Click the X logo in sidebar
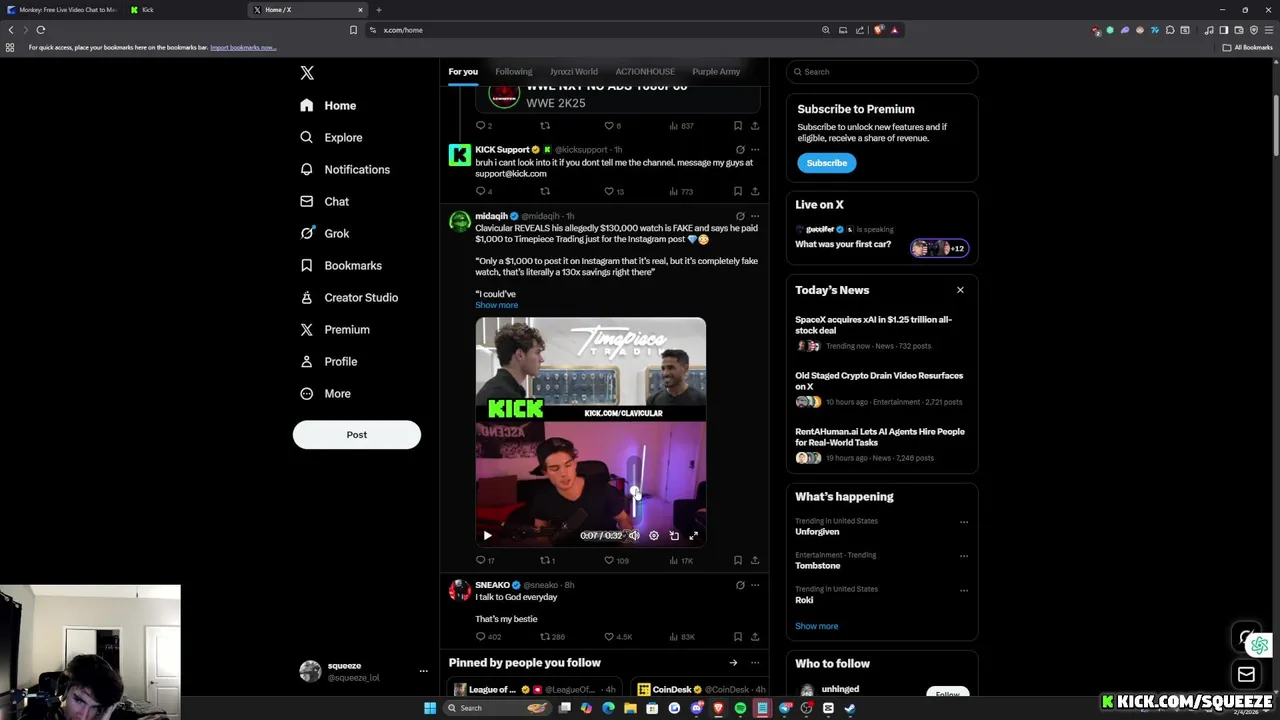Screen dimensions: 1280x720 (x=307, y=73)
